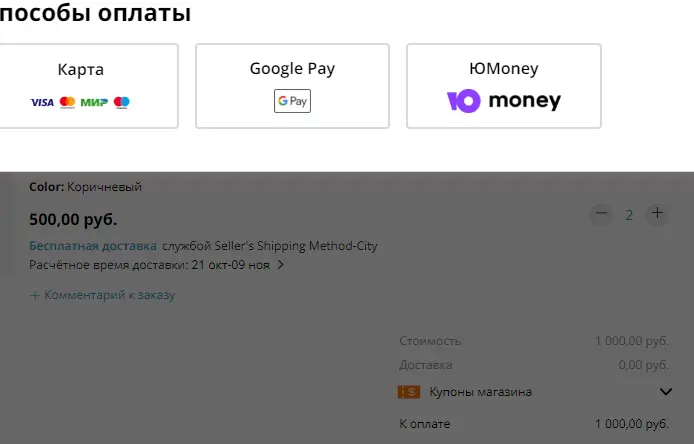Choose Google Pay payment option
Image resolution: width=694 pixels, height=444 pixels.
293,86
